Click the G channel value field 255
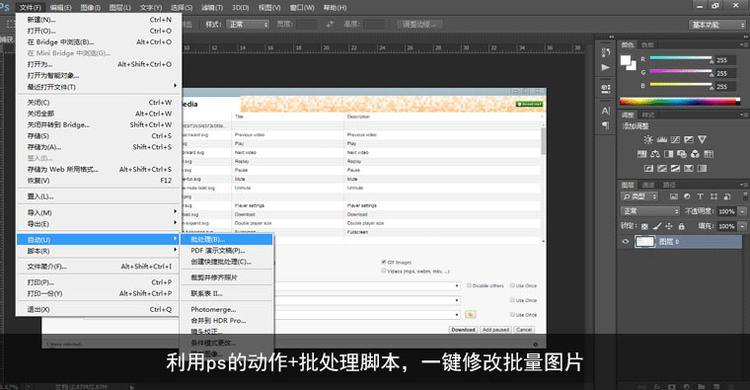The width and height of the screenshot is (750, 390). coord(725,73)
